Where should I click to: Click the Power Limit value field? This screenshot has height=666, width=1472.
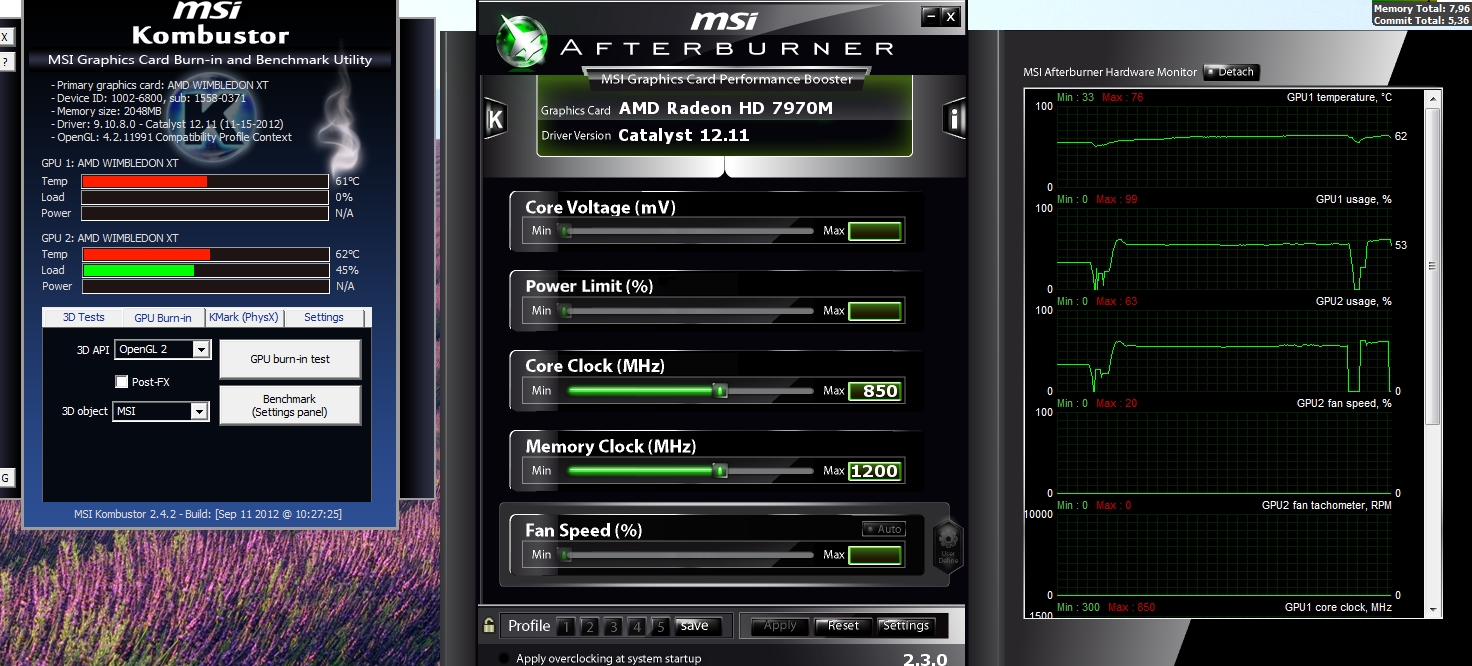pos(875,311)
